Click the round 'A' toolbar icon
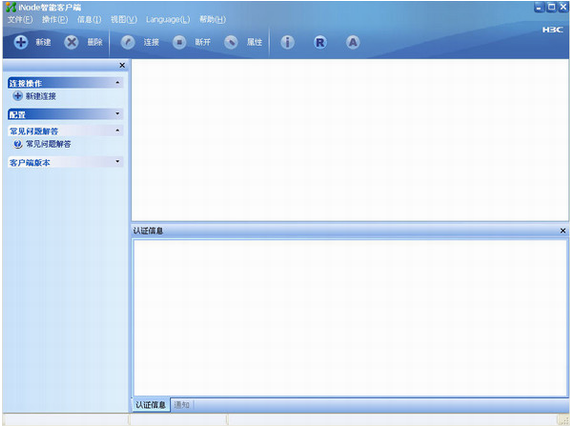 (353, 42)
